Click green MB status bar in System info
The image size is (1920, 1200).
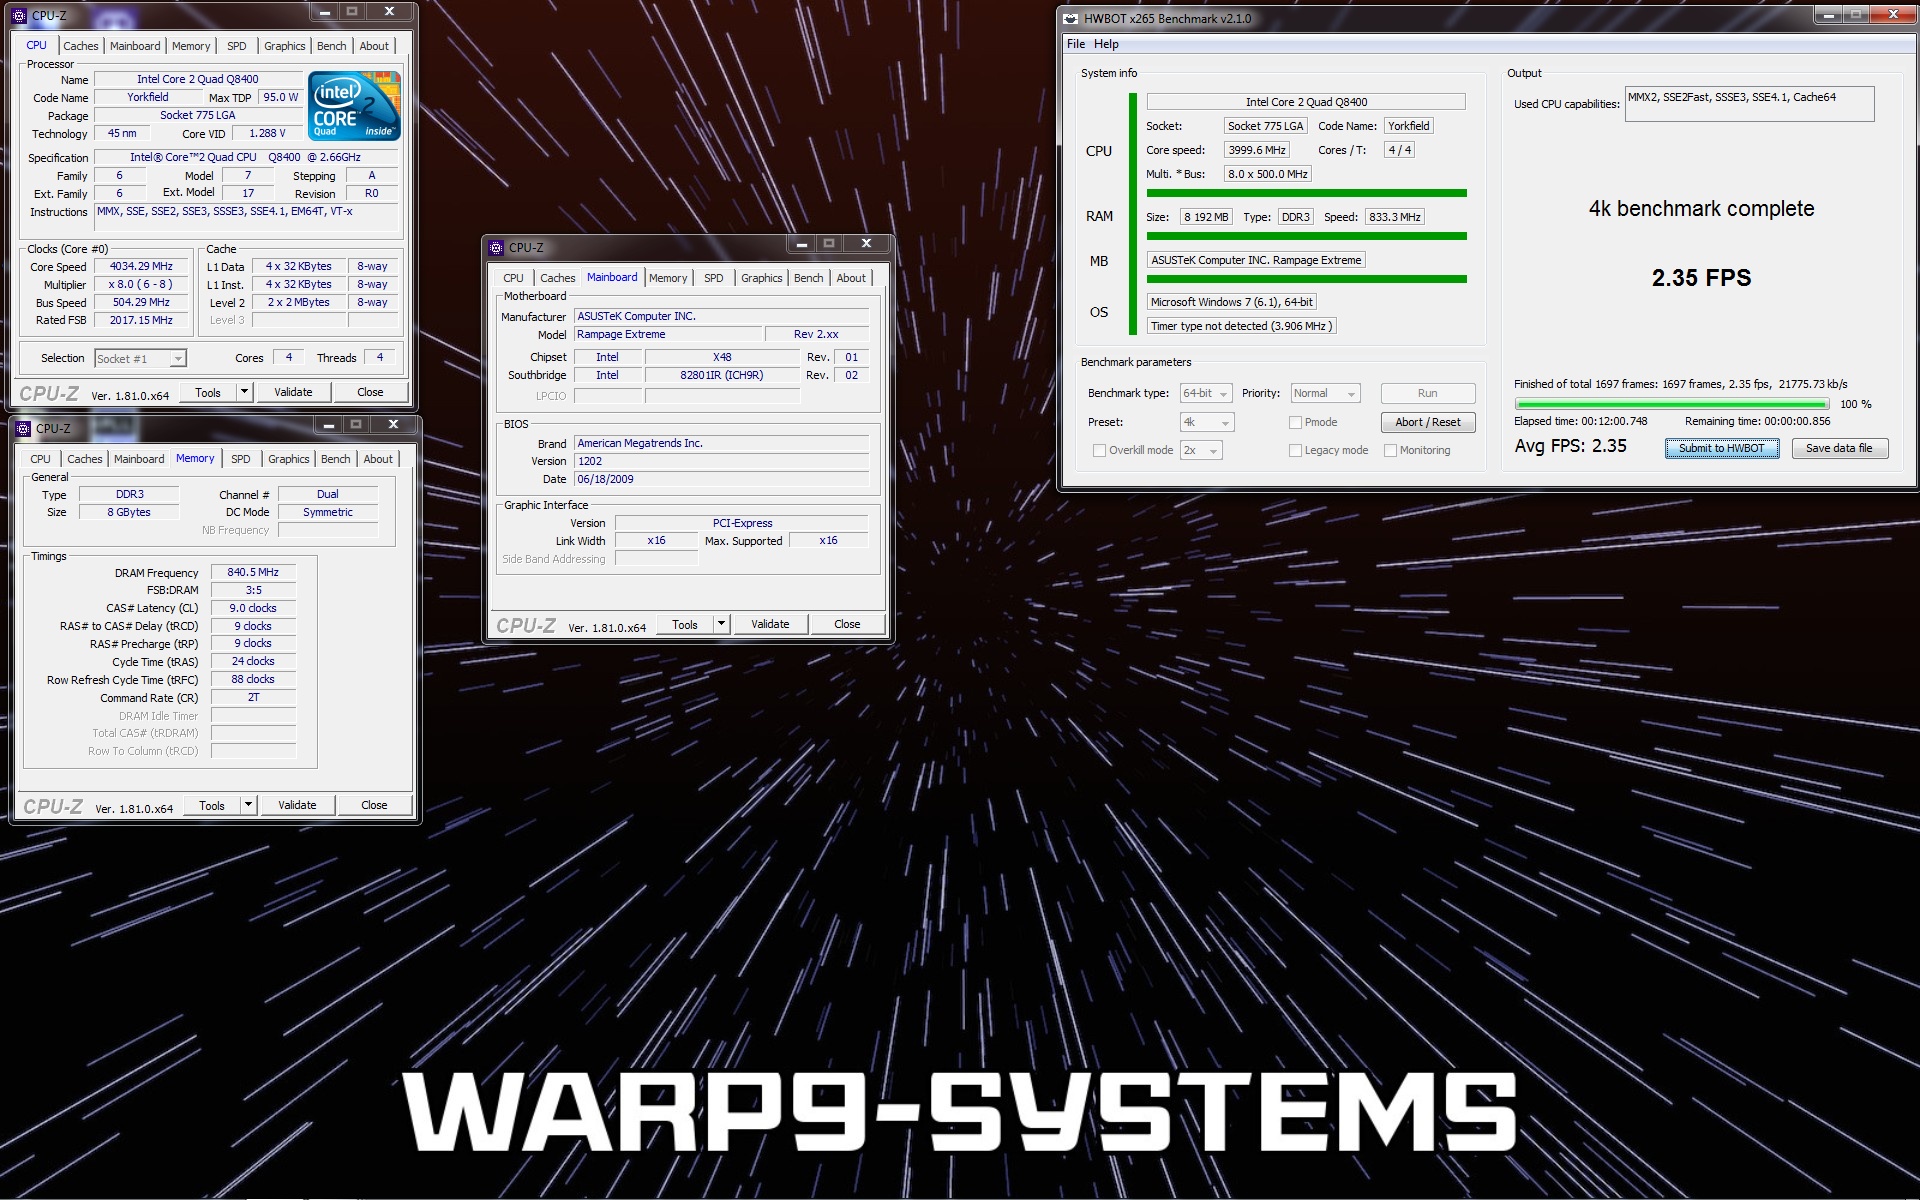coord(1306,279)
